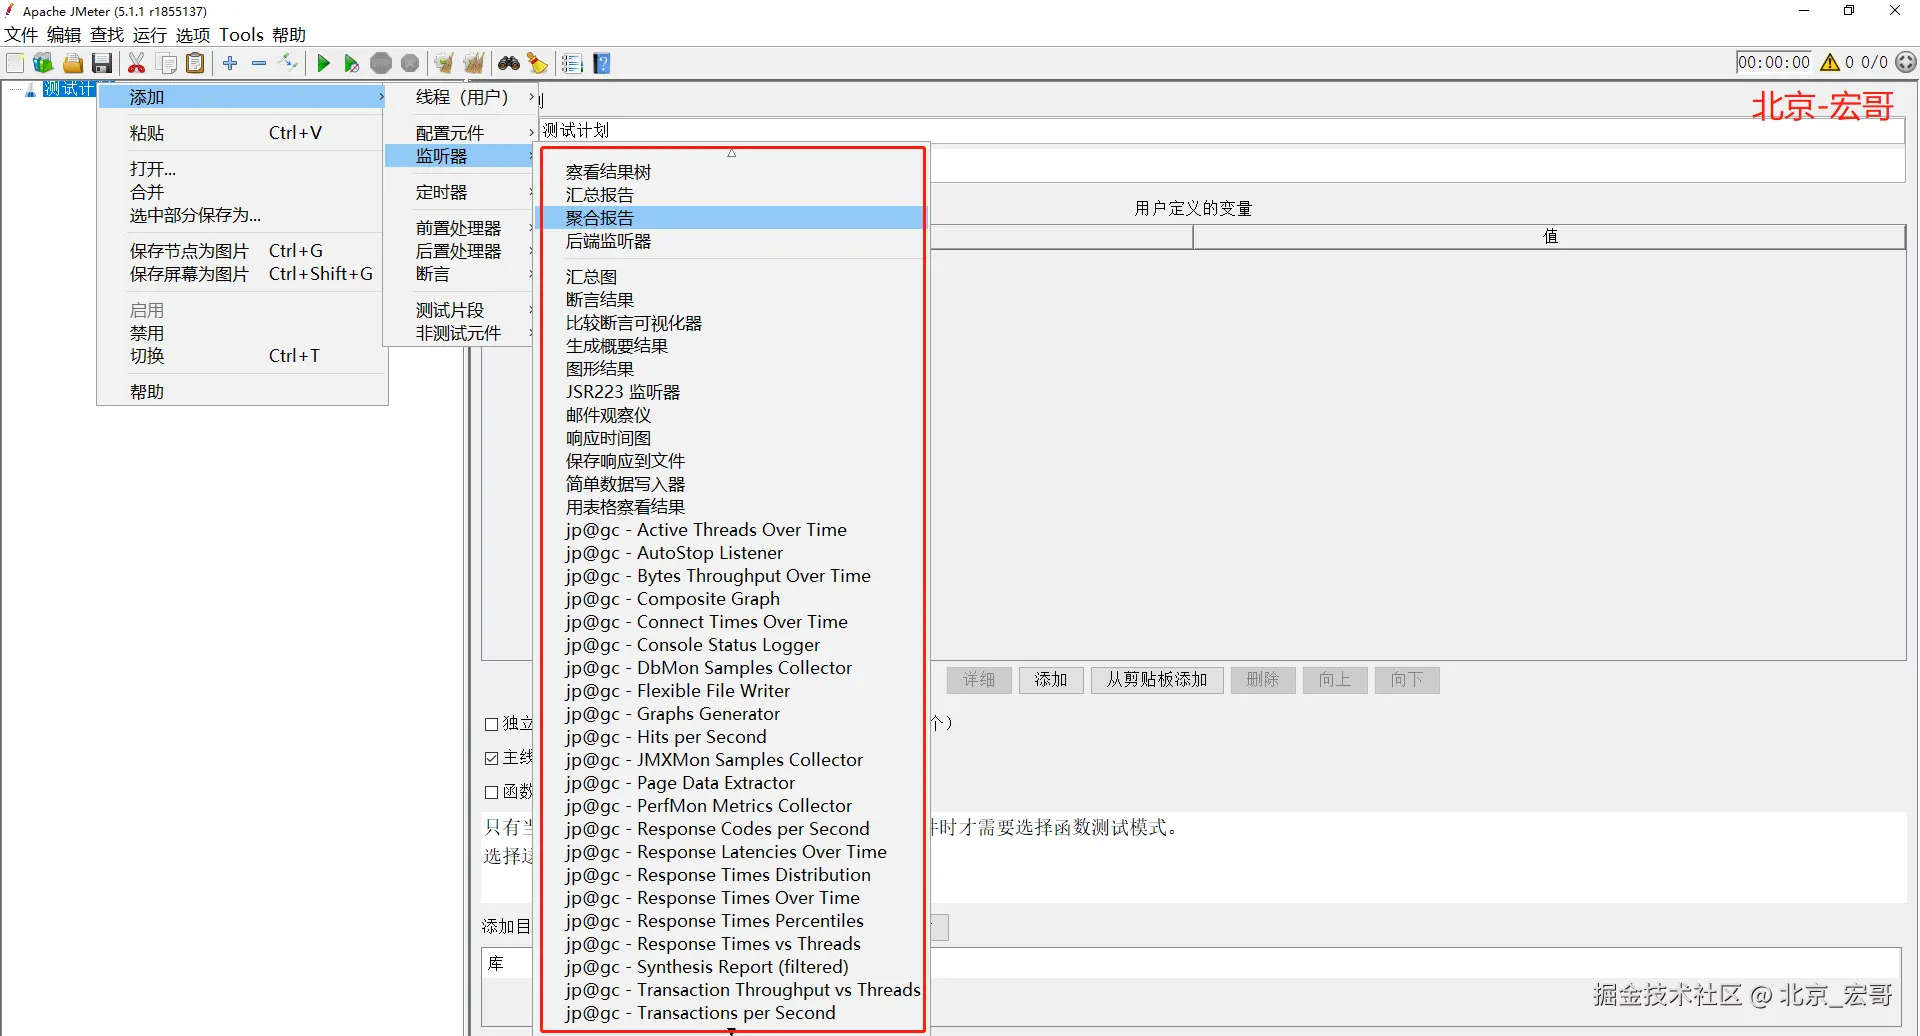
Task: Expand the 前置处理器 submenu
Action: tap(461, 228)
